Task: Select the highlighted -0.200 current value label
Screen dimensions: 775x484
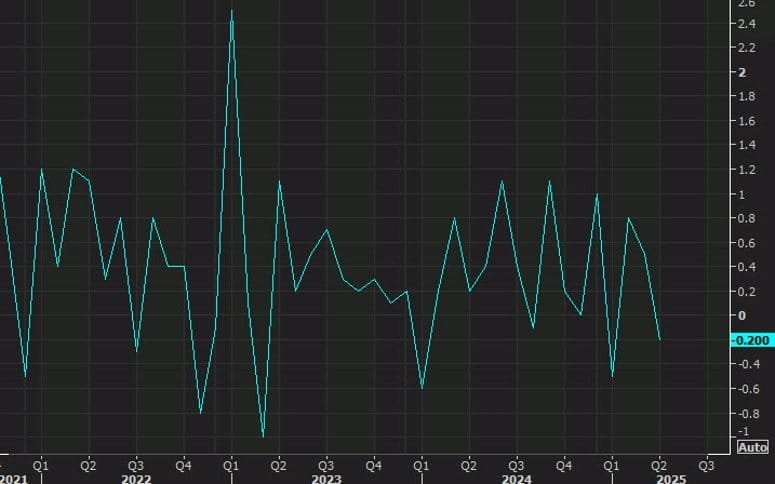Action: pyautogui.click(x=751, y=340)
